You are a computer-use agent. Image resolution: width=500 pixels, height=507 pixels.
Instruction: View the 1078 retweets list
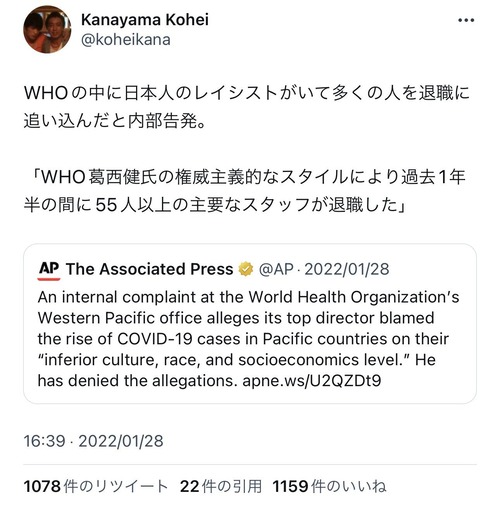(96, 486)
